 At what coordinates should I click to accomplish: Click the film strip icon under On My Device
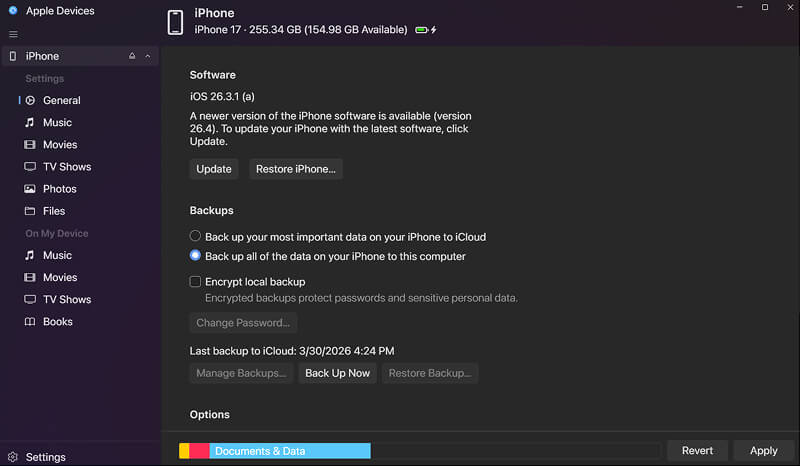pos(30,277)
